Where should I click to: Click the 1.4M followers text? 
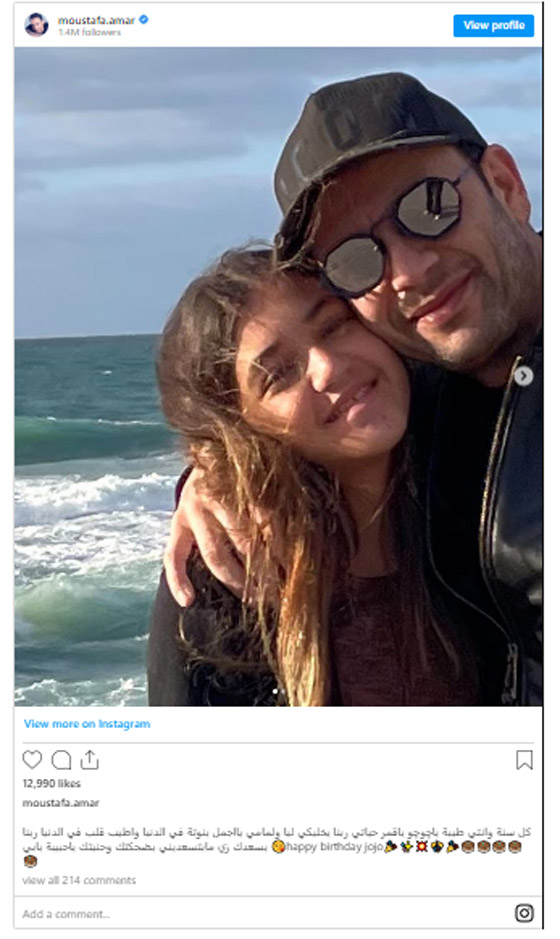89,32
